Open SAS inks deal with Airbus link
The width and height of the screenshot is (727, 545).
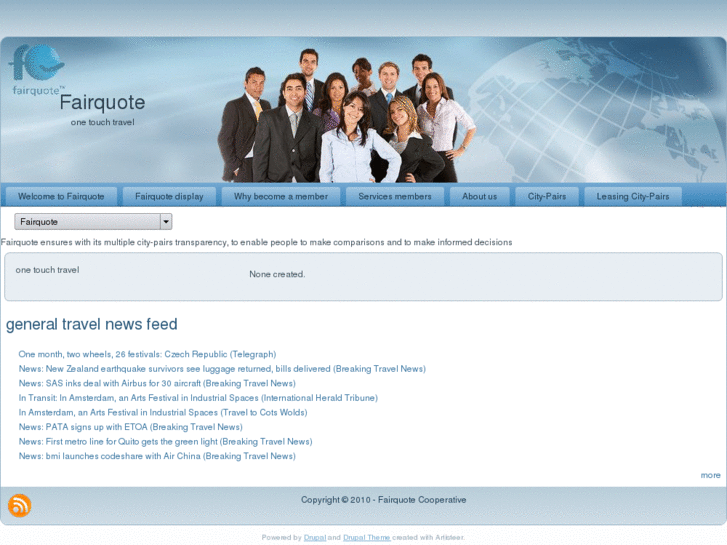click(157, 384)
